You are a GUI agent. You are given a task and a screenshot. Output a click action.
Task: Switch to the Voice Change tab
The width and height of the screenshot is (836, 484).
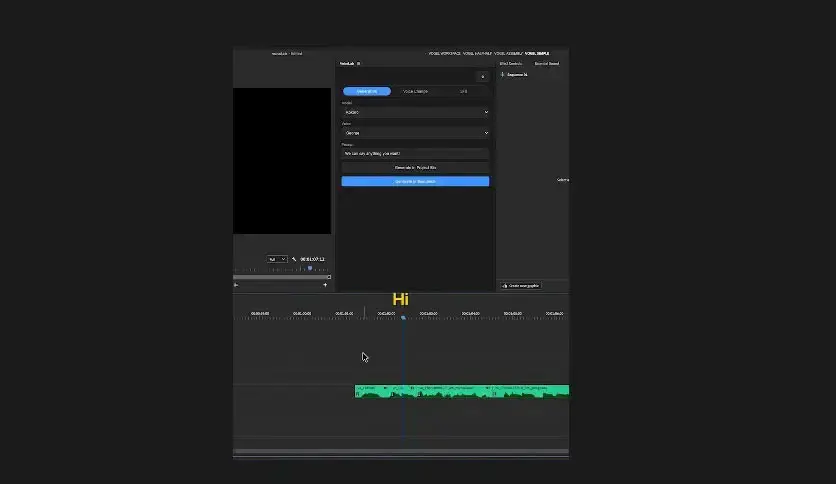[415, 91]
